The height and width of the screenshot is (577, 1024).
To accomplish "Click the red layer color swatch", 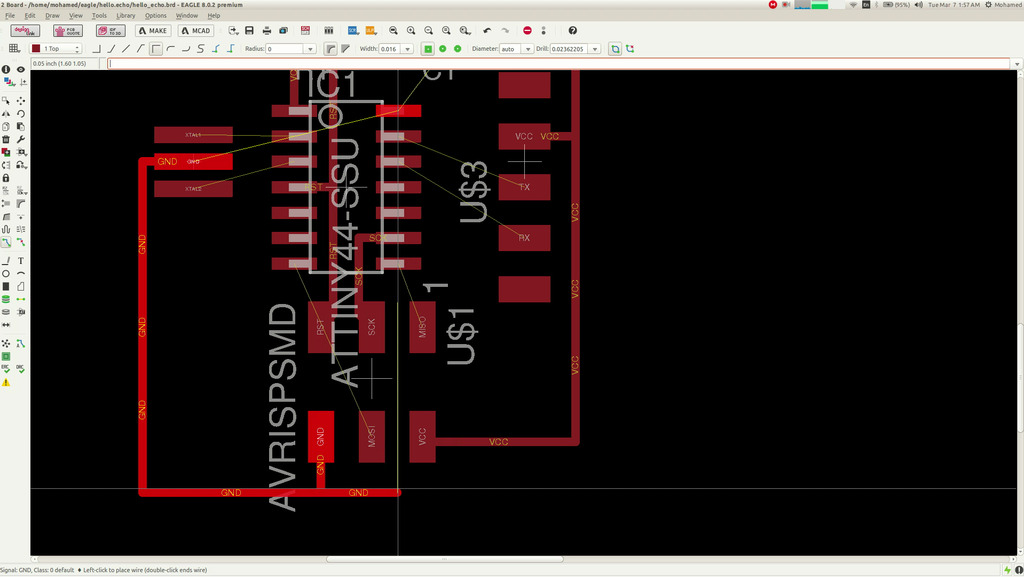I will click(36, 49).
